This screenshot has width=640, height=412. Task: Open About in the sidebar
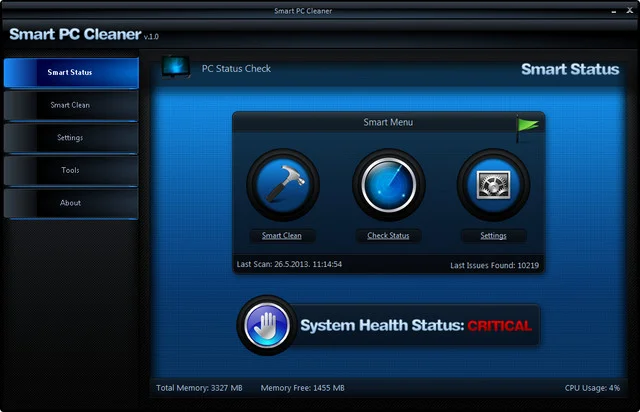[71, 203]
